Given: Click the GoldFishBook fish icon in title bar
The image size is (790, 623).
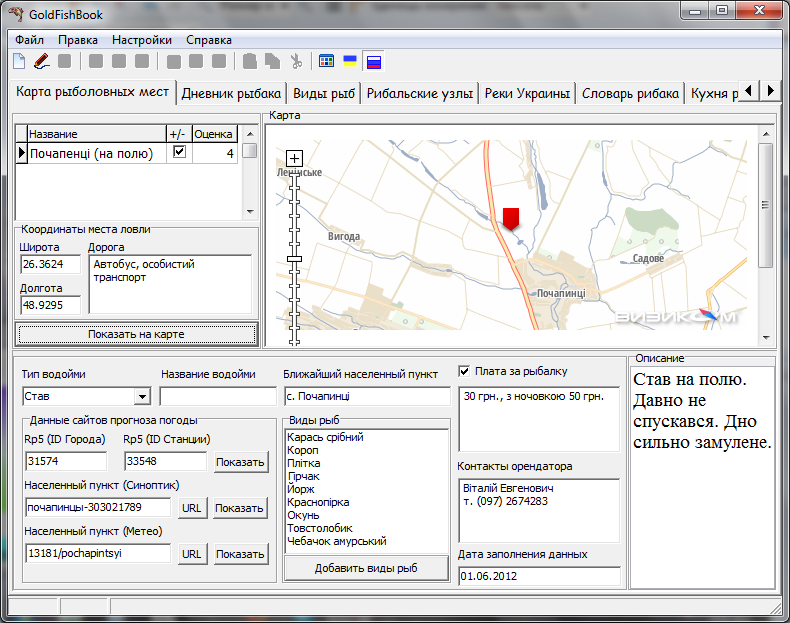Looking at the screenshot, I should [16, 14].
